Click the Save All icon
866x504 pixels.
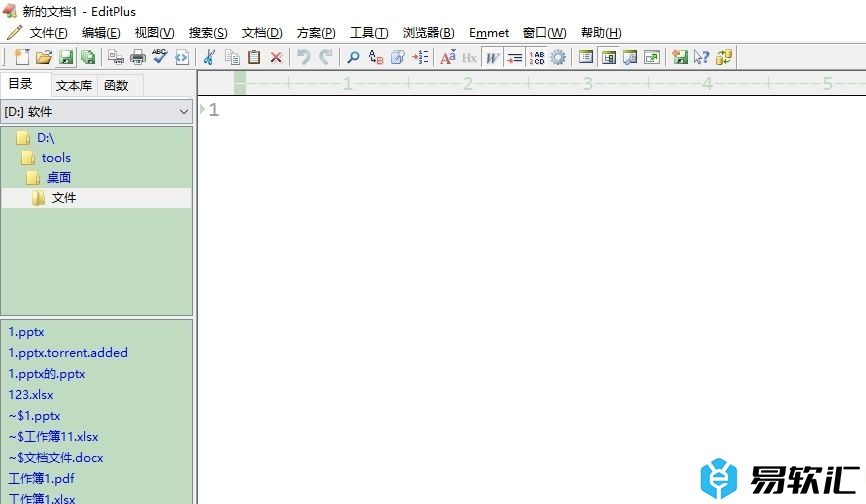pyautogui.click(x=88, y=57)
